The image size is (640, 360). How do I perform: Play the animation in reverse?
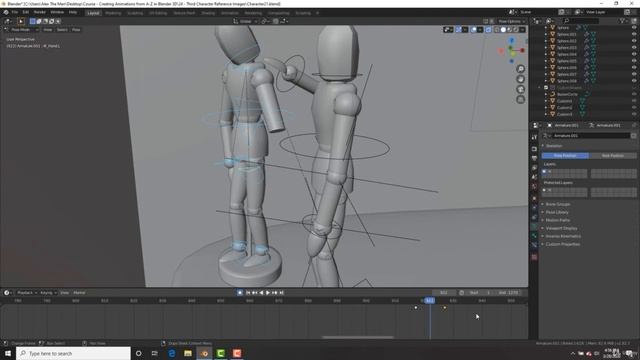click(261, 293)
